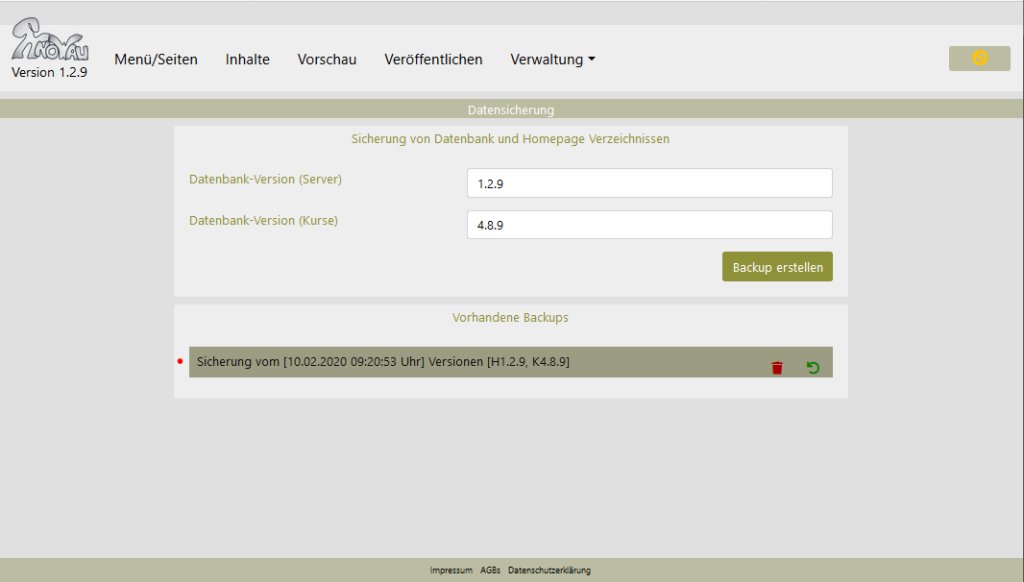Click the Vorhandene Backups heading

[x=510, y=318]
